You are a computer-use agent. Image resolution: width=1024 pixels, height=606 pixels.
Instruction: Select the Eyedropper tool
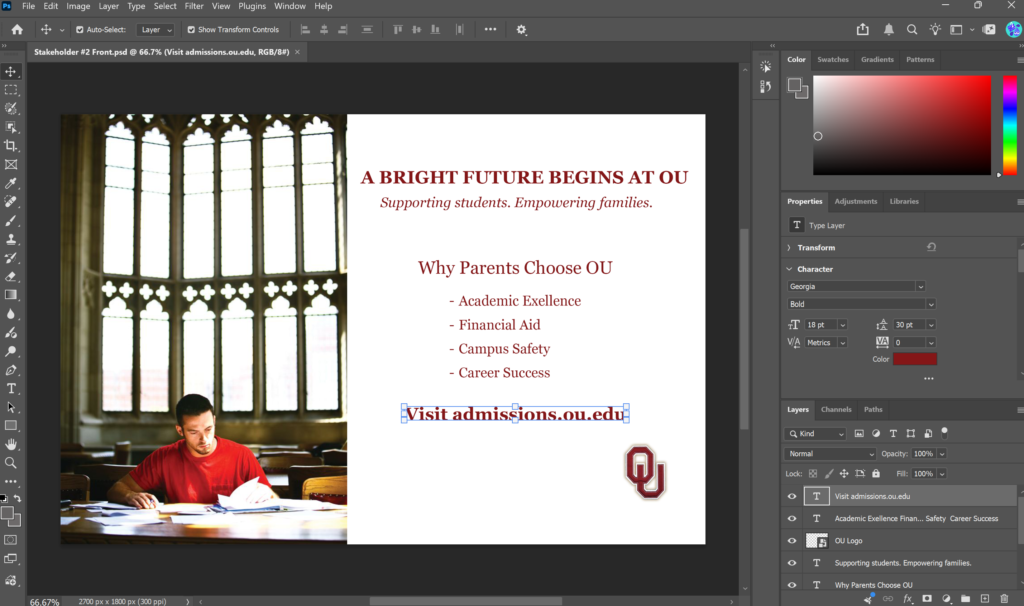(11, 183)
